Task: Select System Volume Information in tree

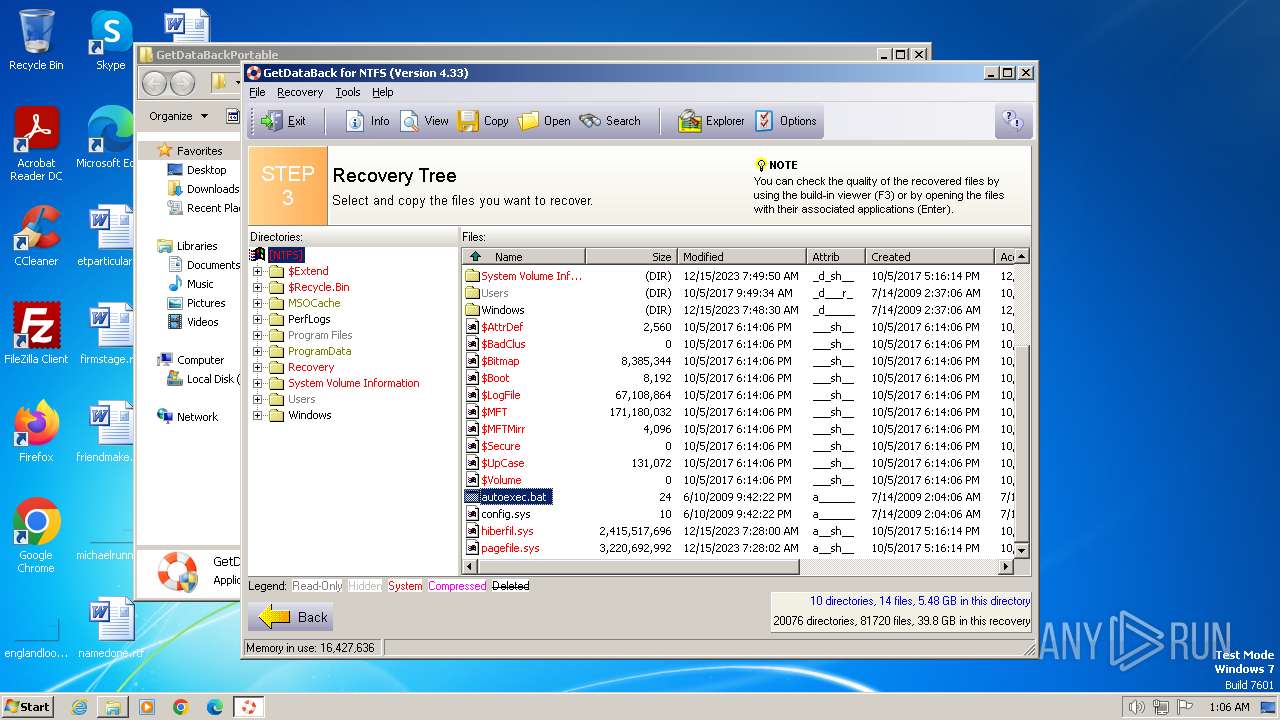Action: tap(353, 383)
